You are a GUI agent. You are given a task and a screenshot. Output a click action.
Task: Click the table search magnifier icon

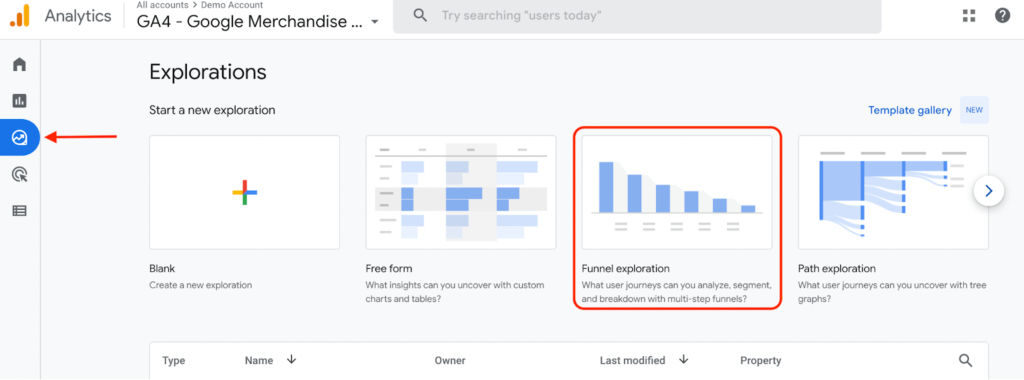(965, 360)
